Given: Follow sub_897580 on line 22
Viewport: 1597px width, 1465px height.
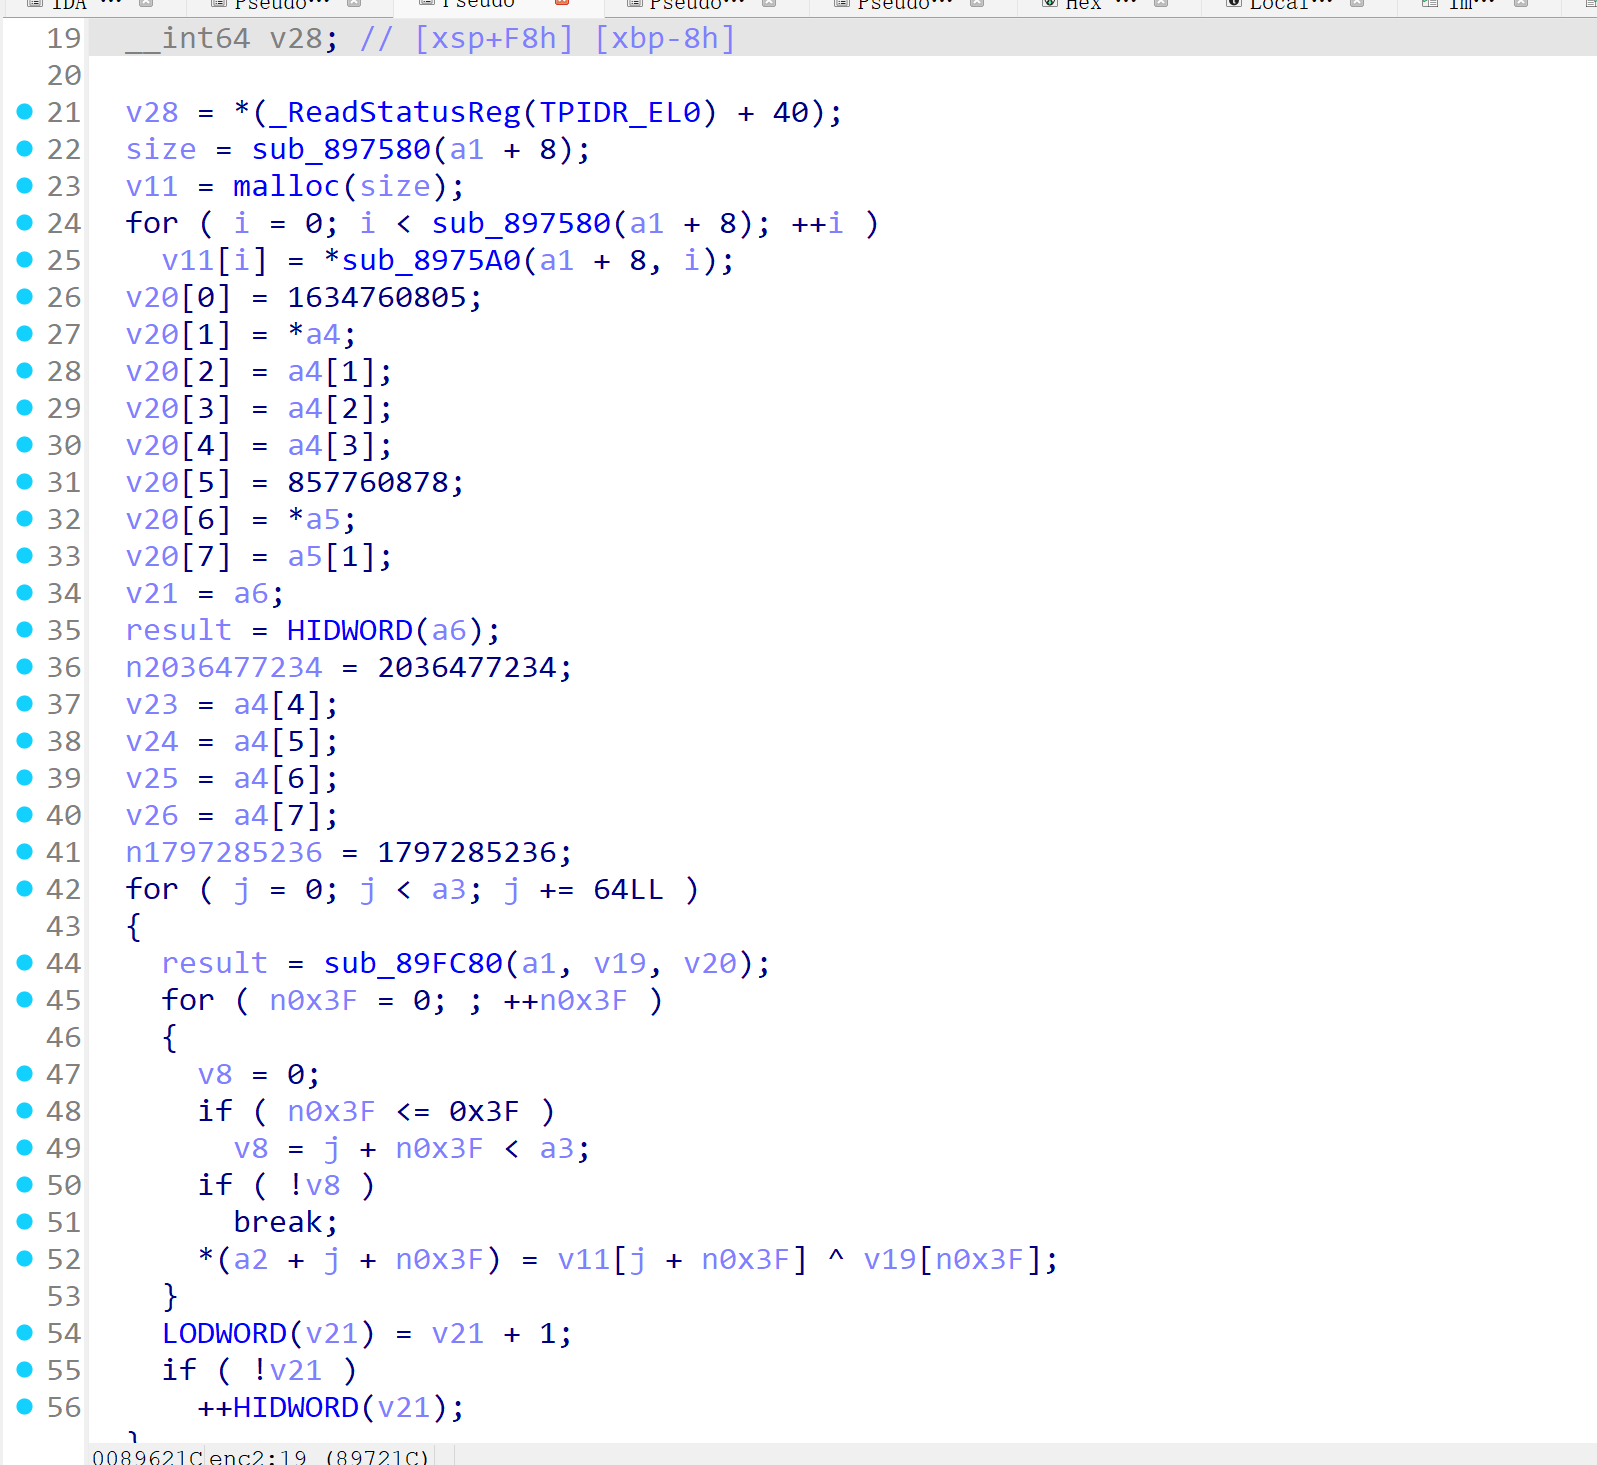Looking at the screenshot, I should [341, 149].
